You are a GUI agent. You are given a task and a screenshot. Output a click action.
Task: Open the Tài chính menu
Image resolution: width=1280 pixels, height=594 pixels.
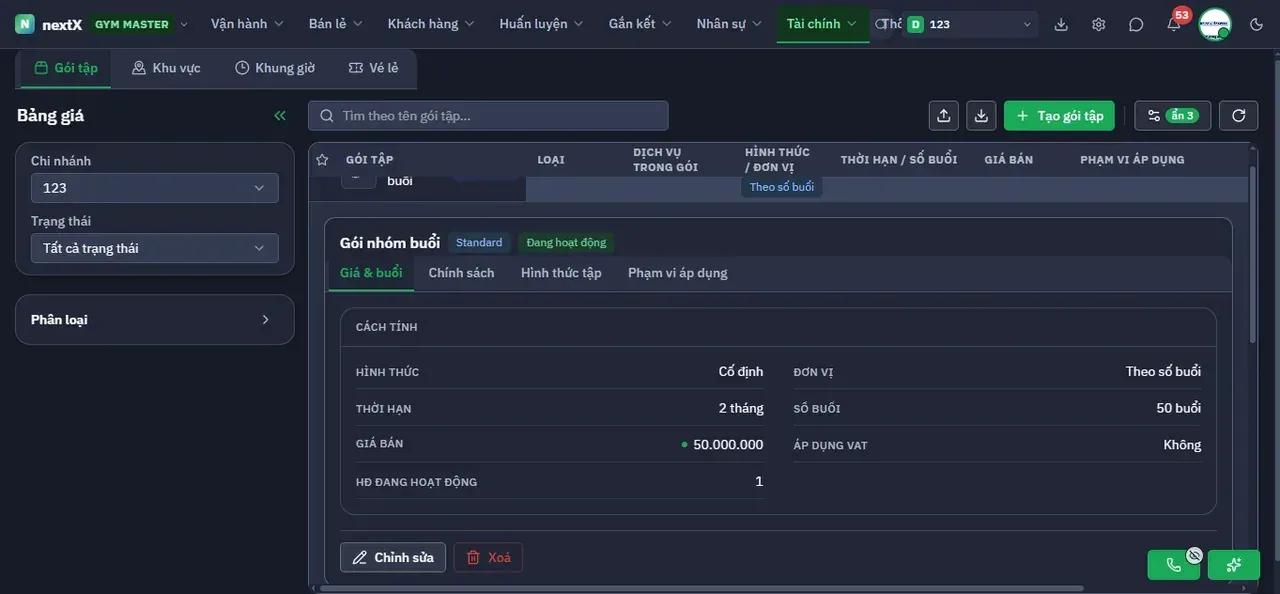[822, 24]
